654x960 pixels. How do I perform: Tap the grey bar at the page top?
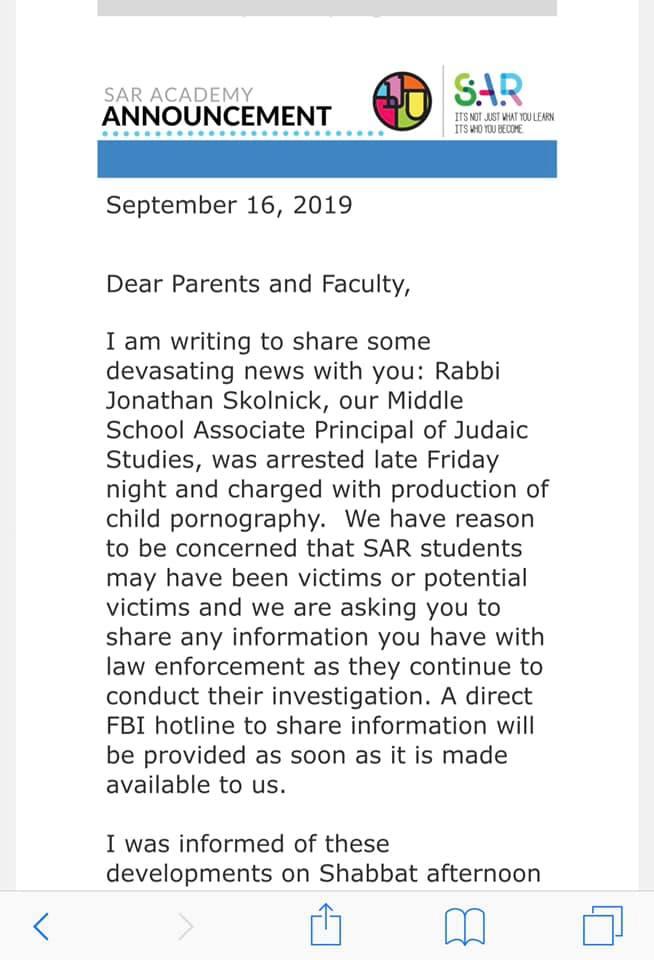326,7
